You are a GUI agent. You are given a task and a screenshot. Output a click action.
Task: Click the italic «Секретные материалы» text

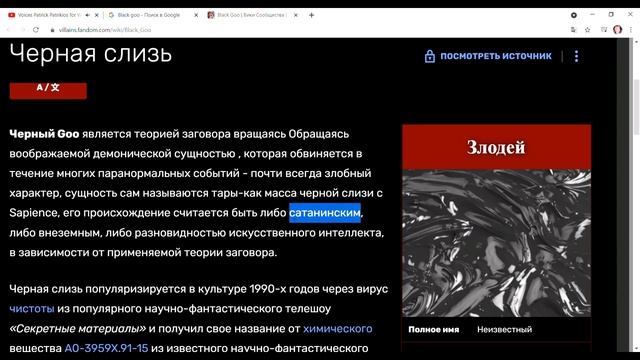pyautogui.click(x=78, y=329)
